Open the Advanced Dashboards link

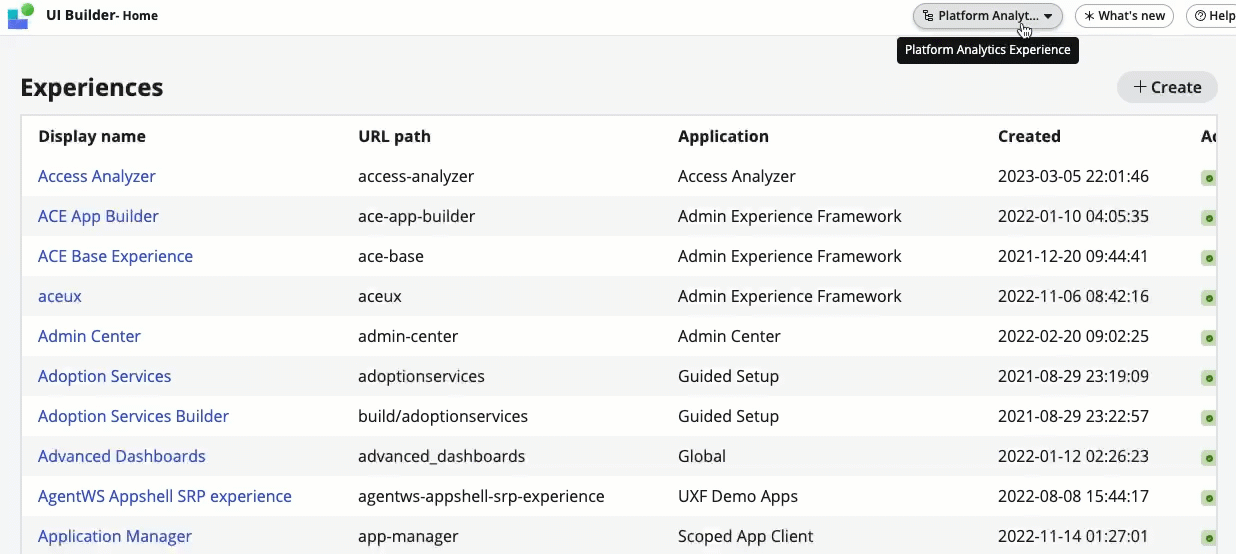click(x=121, y=456)
